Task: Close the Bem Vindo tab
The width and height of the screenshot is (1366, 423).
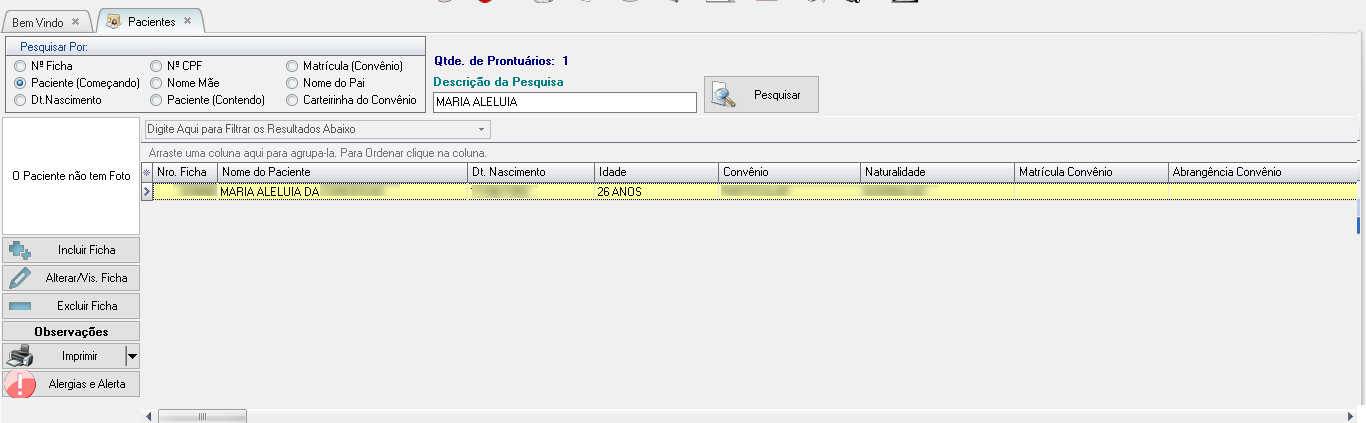Action: (x=76, y=22)
